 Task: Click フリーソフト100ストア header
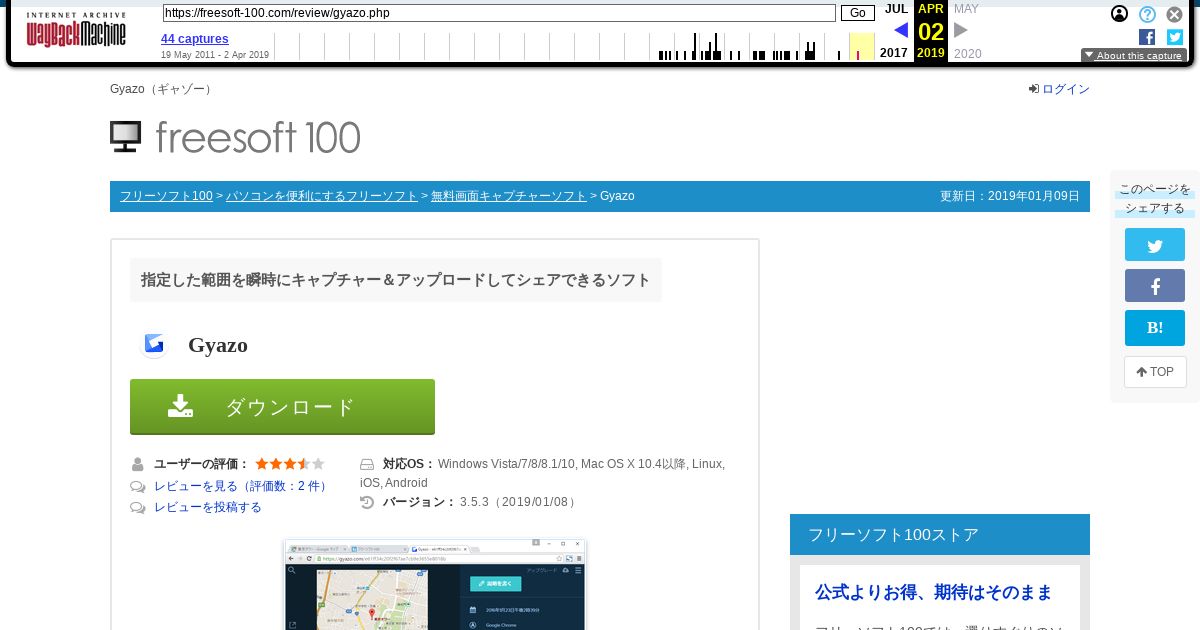click(940, 535)
